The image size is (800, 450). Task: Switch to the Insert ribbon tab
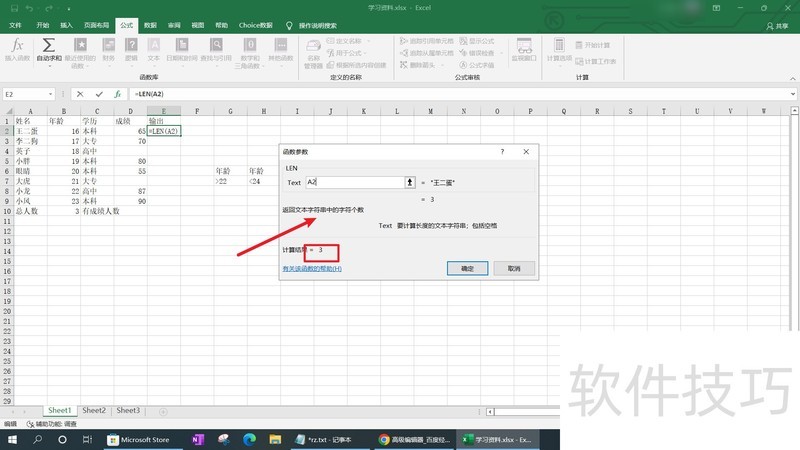pyautogui.click(x=66, y=25)
